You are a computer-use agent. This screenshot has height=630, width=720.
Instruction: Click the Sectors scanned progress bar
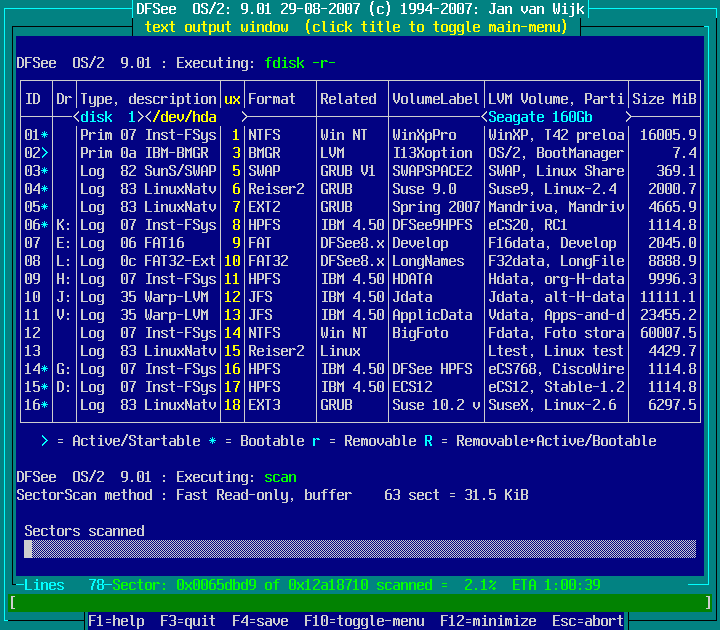[x=360, y=549]
